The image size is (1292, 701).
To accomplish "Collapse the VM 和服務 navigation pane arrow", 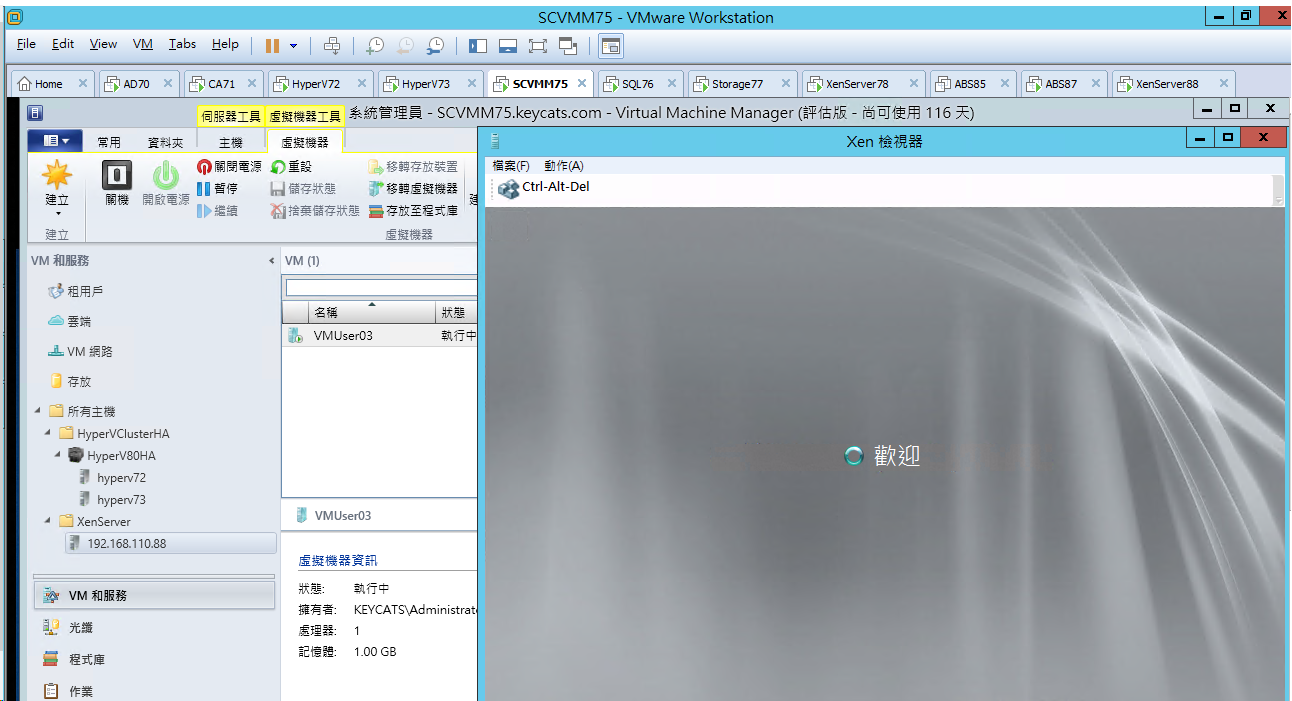I will (272, 261).
